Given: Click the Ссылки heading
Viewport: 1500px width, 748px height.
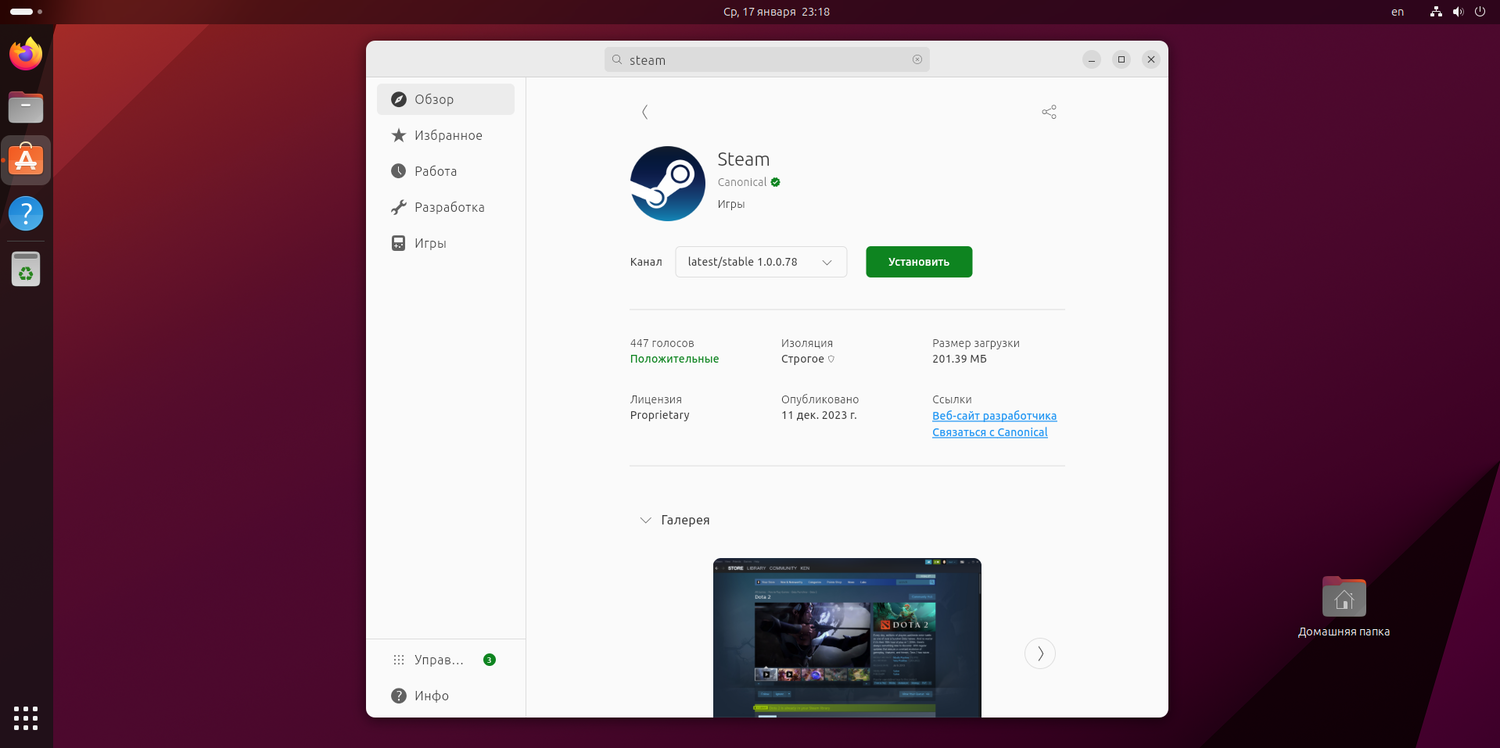Looking at the screenshot, I should point(952,399).
